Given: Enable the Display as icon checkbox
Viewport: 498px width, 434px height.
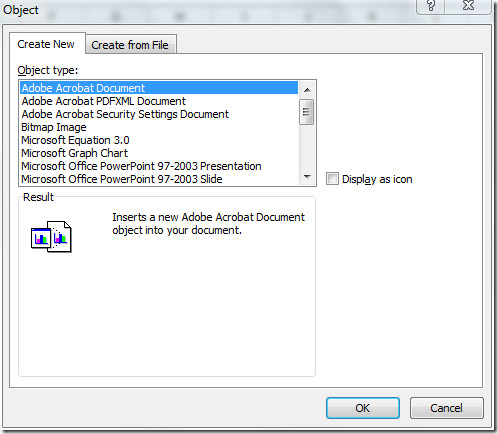Looking at the screenshot, I should click(332, 179).
